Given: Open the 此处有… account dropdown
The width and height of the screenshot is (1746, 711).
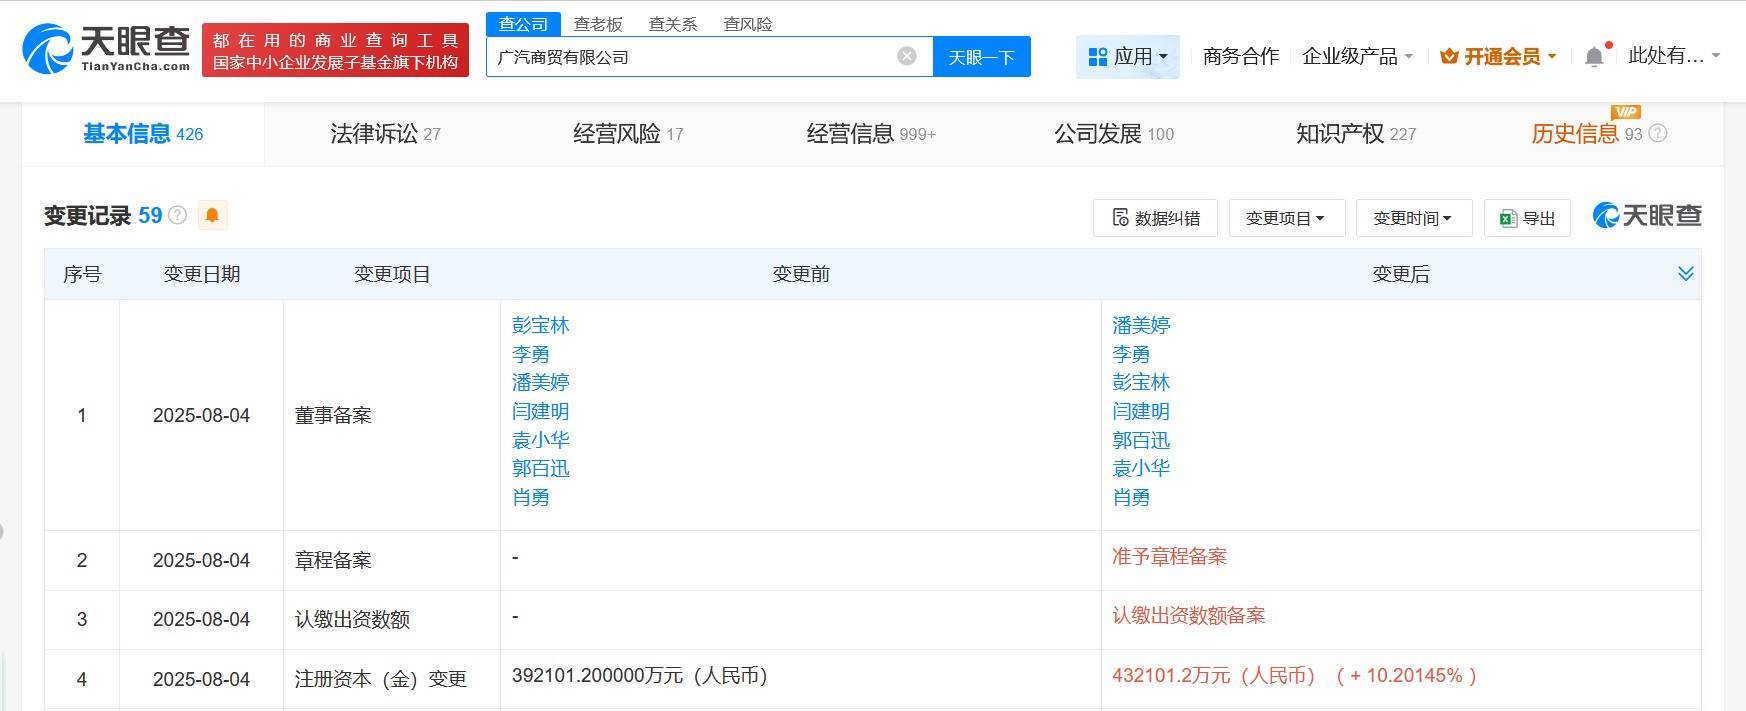Looking at the screenshot, I should pos(1673,56).
